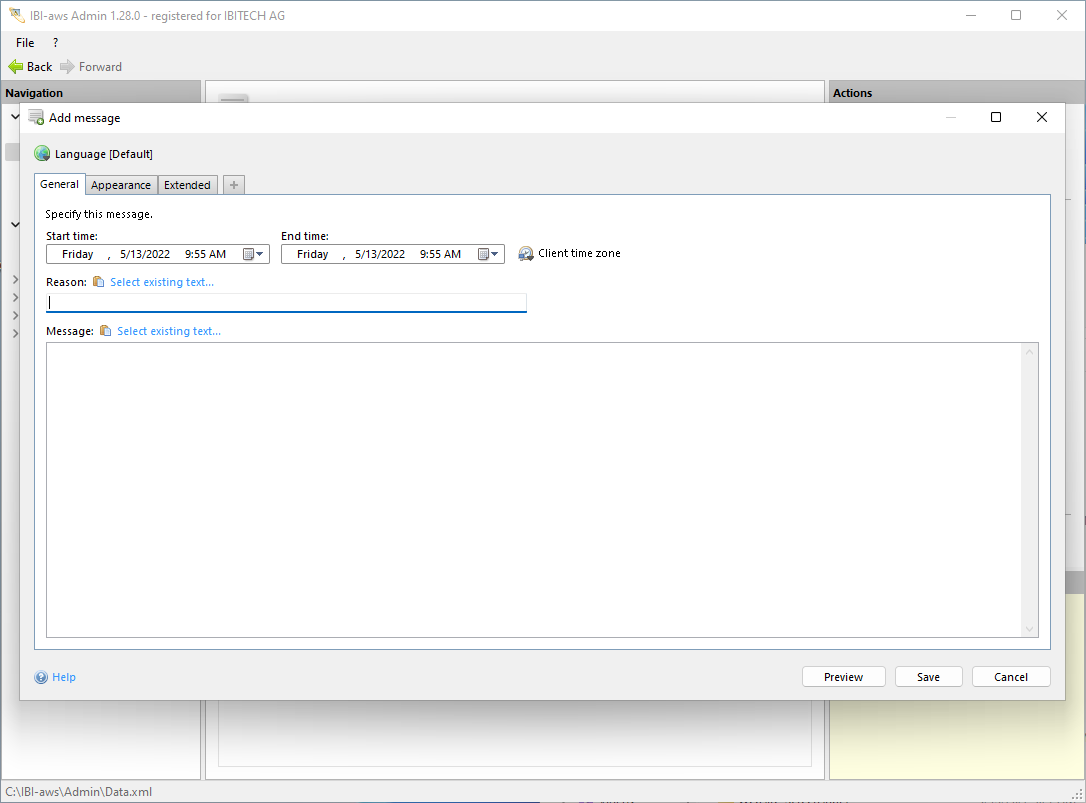This screenshot has height=803, width=1086.
Task: Collapse the top Navigation tree chevron
Action: 15,117
